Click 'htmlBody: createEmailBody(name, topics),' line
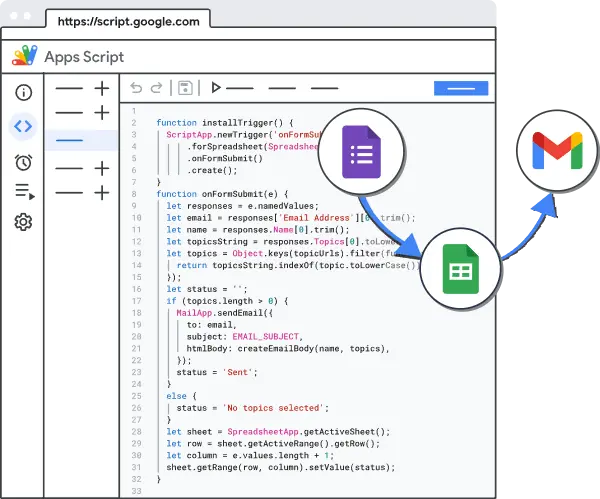Image resolution: width=600 pixels, height=499 pixels. coord(288,349)
